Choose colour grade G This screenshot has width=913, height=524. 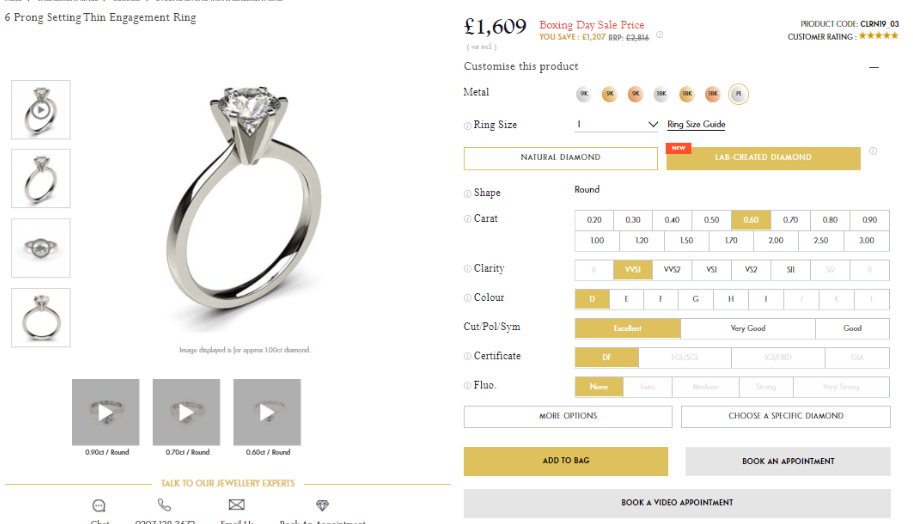(x=695, y=299)
